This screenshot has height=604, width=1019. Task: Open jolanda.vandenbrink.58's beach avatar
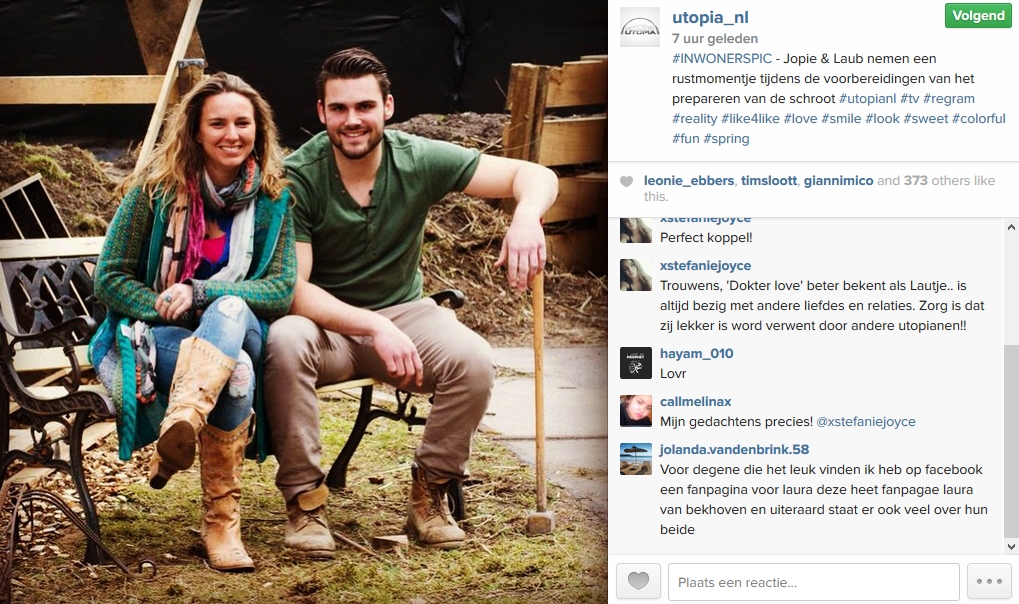point(636,459)
